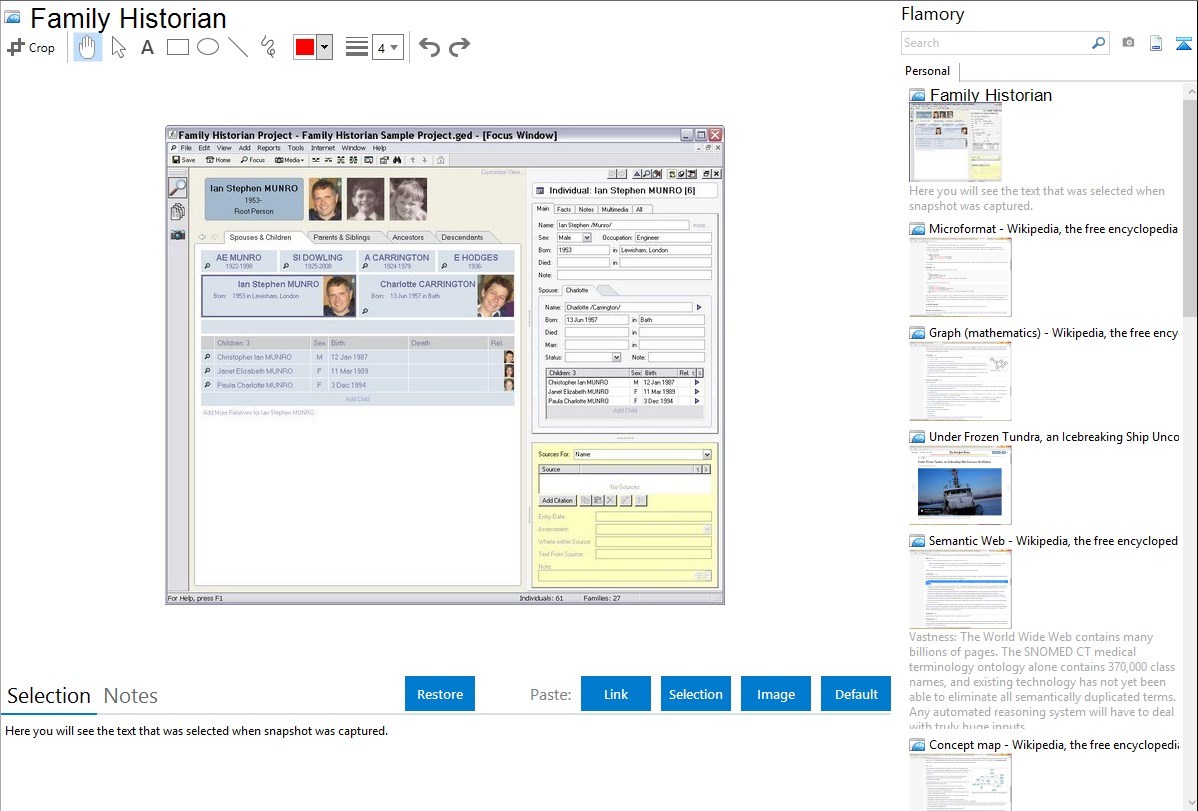
Task: Click the snapshot list scrollbar thumb
Action: [x=1190, y=206]
